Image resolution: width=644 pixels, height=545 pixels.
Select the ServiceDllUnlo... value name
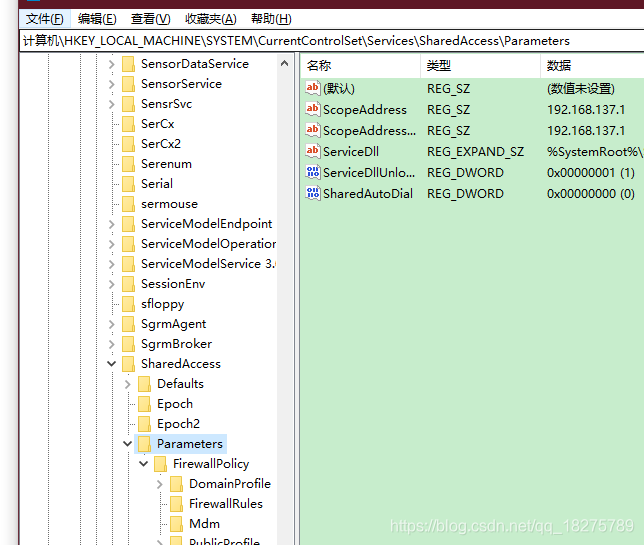pos(369,173)
